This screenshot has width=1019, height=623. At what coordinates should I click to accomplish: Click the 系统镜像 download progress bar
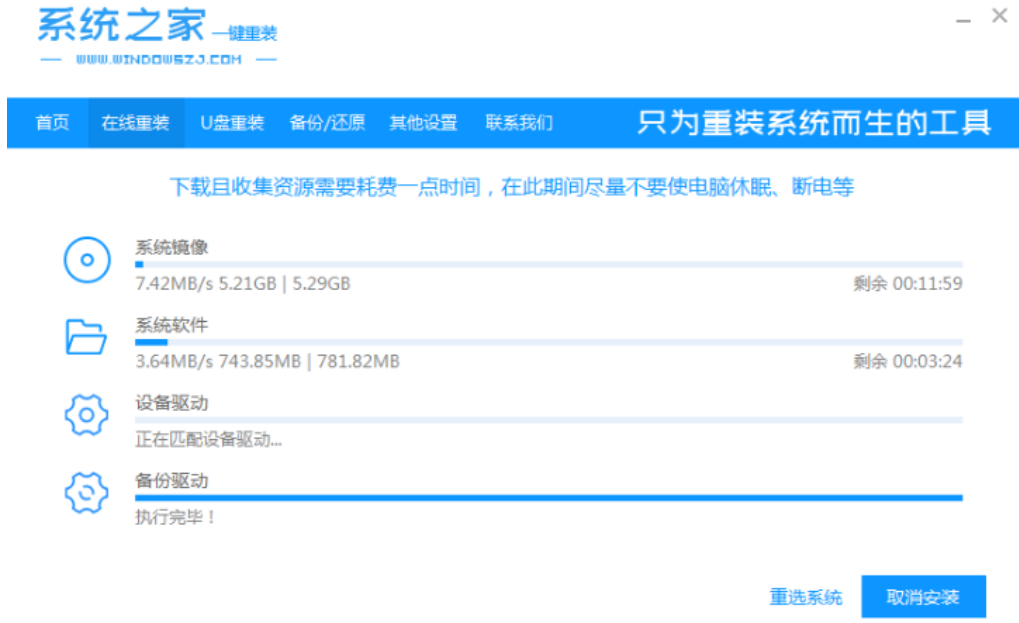coord(548,264)
